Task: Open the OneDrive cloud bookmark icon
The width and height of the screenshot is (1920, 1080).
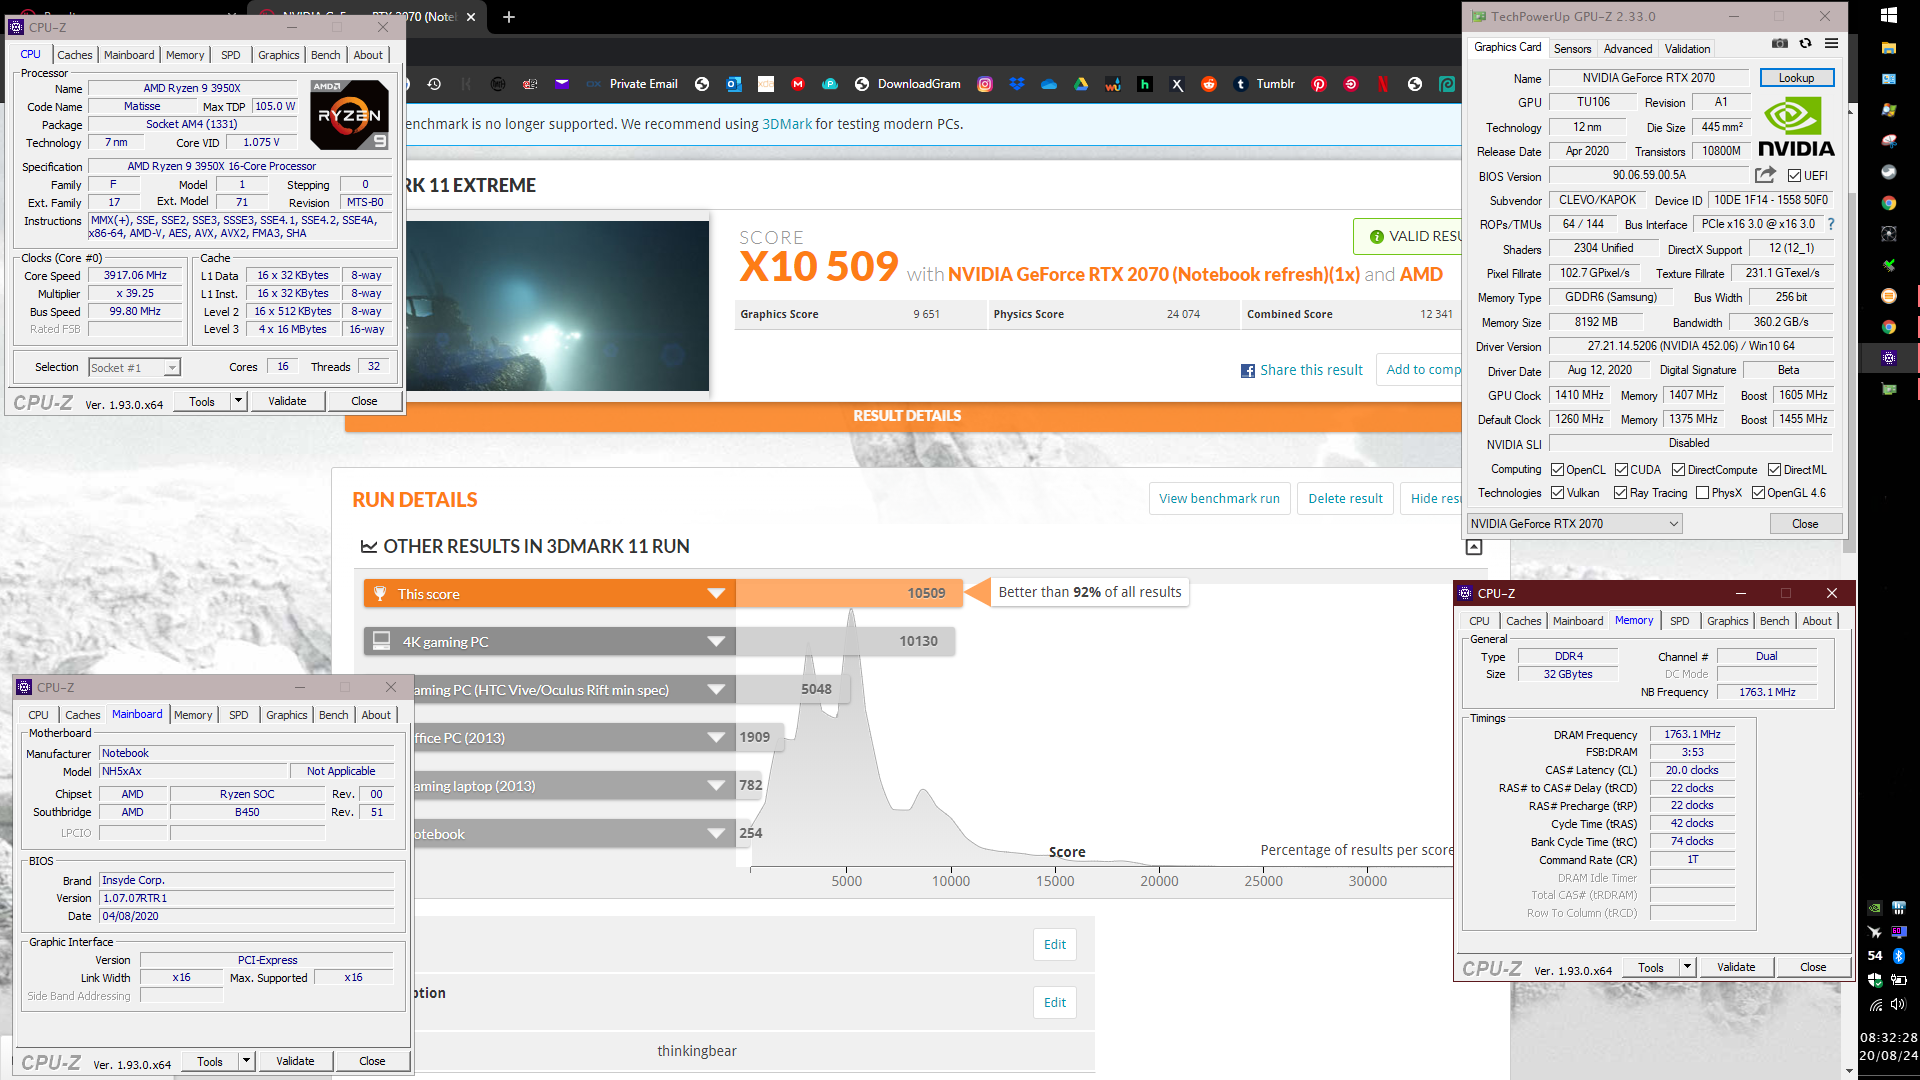Action: tap(1049, 84)
